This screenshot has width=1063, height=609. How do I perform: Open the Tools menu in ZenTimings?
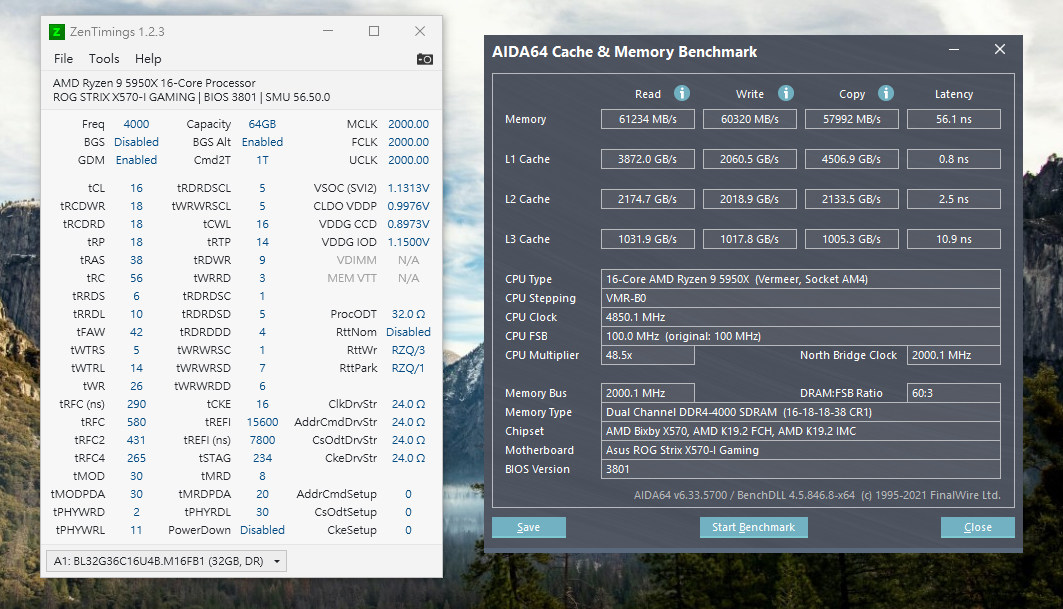click(104, 59)
